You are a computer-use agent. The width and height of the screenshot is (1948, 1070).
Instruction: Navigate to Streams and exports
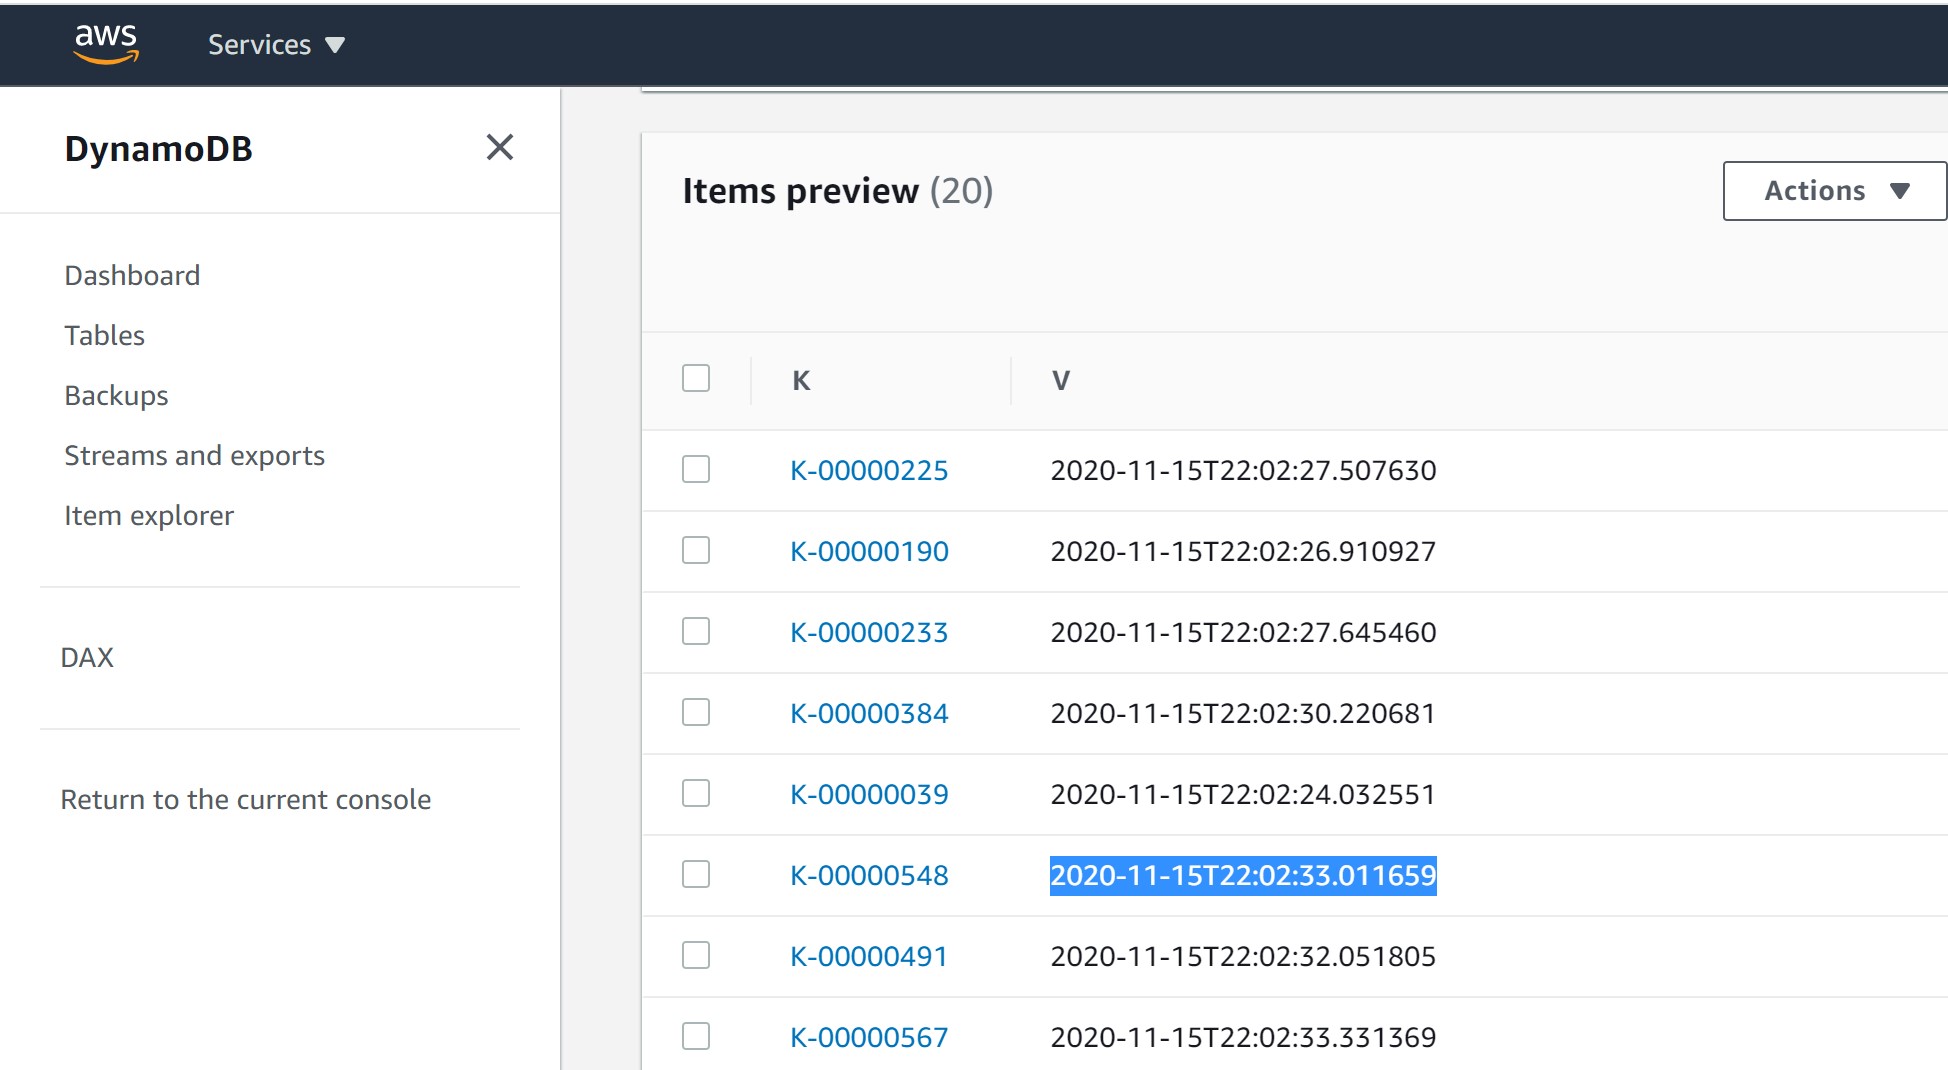pos(194,456)
